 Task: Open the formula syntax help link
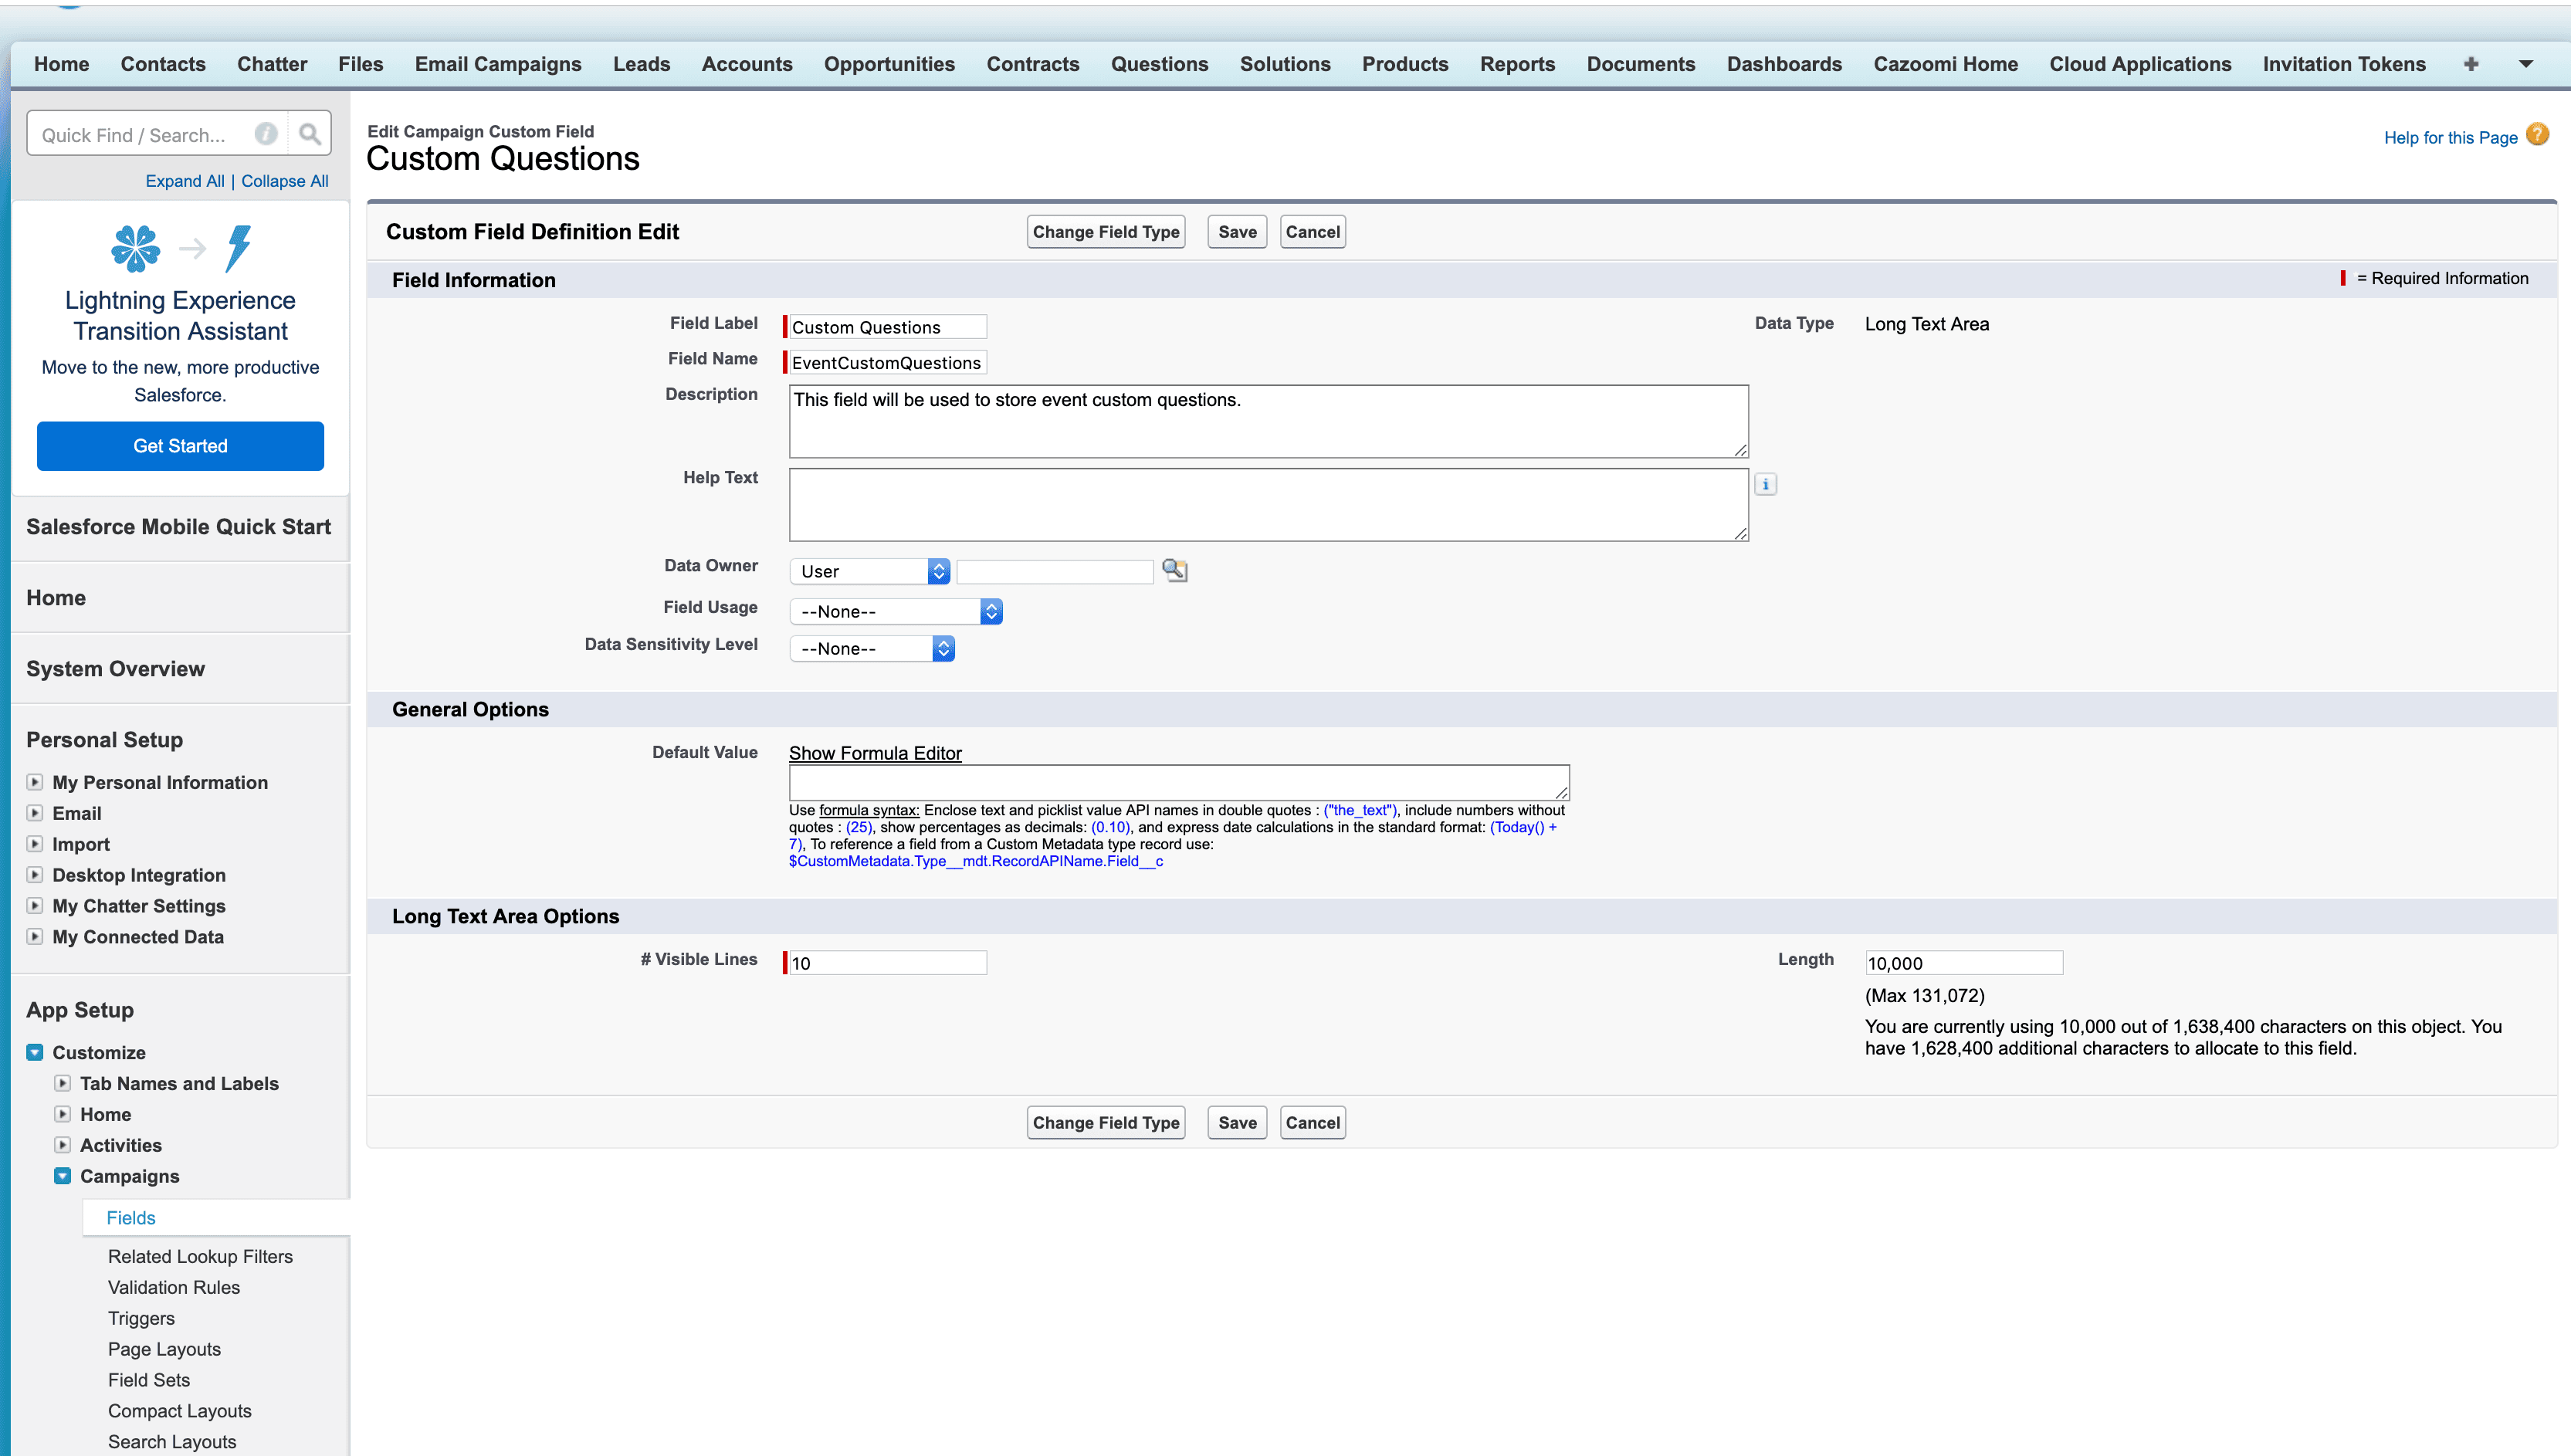point(869,810)
